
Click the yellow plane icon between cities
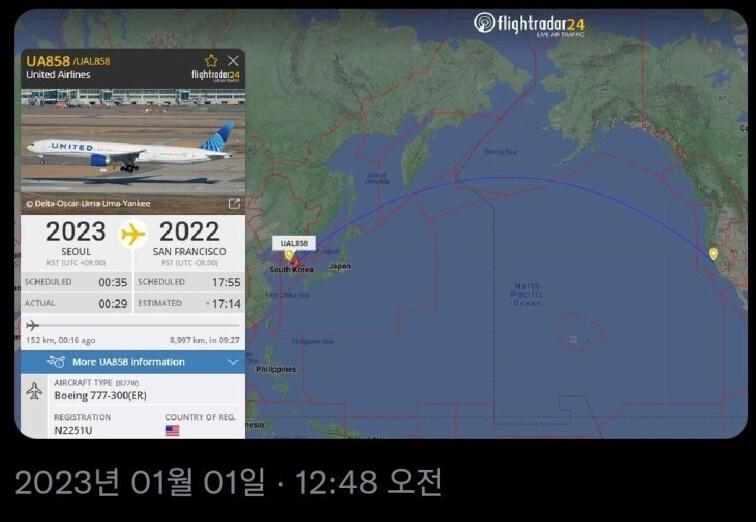(x=133, y=235)
